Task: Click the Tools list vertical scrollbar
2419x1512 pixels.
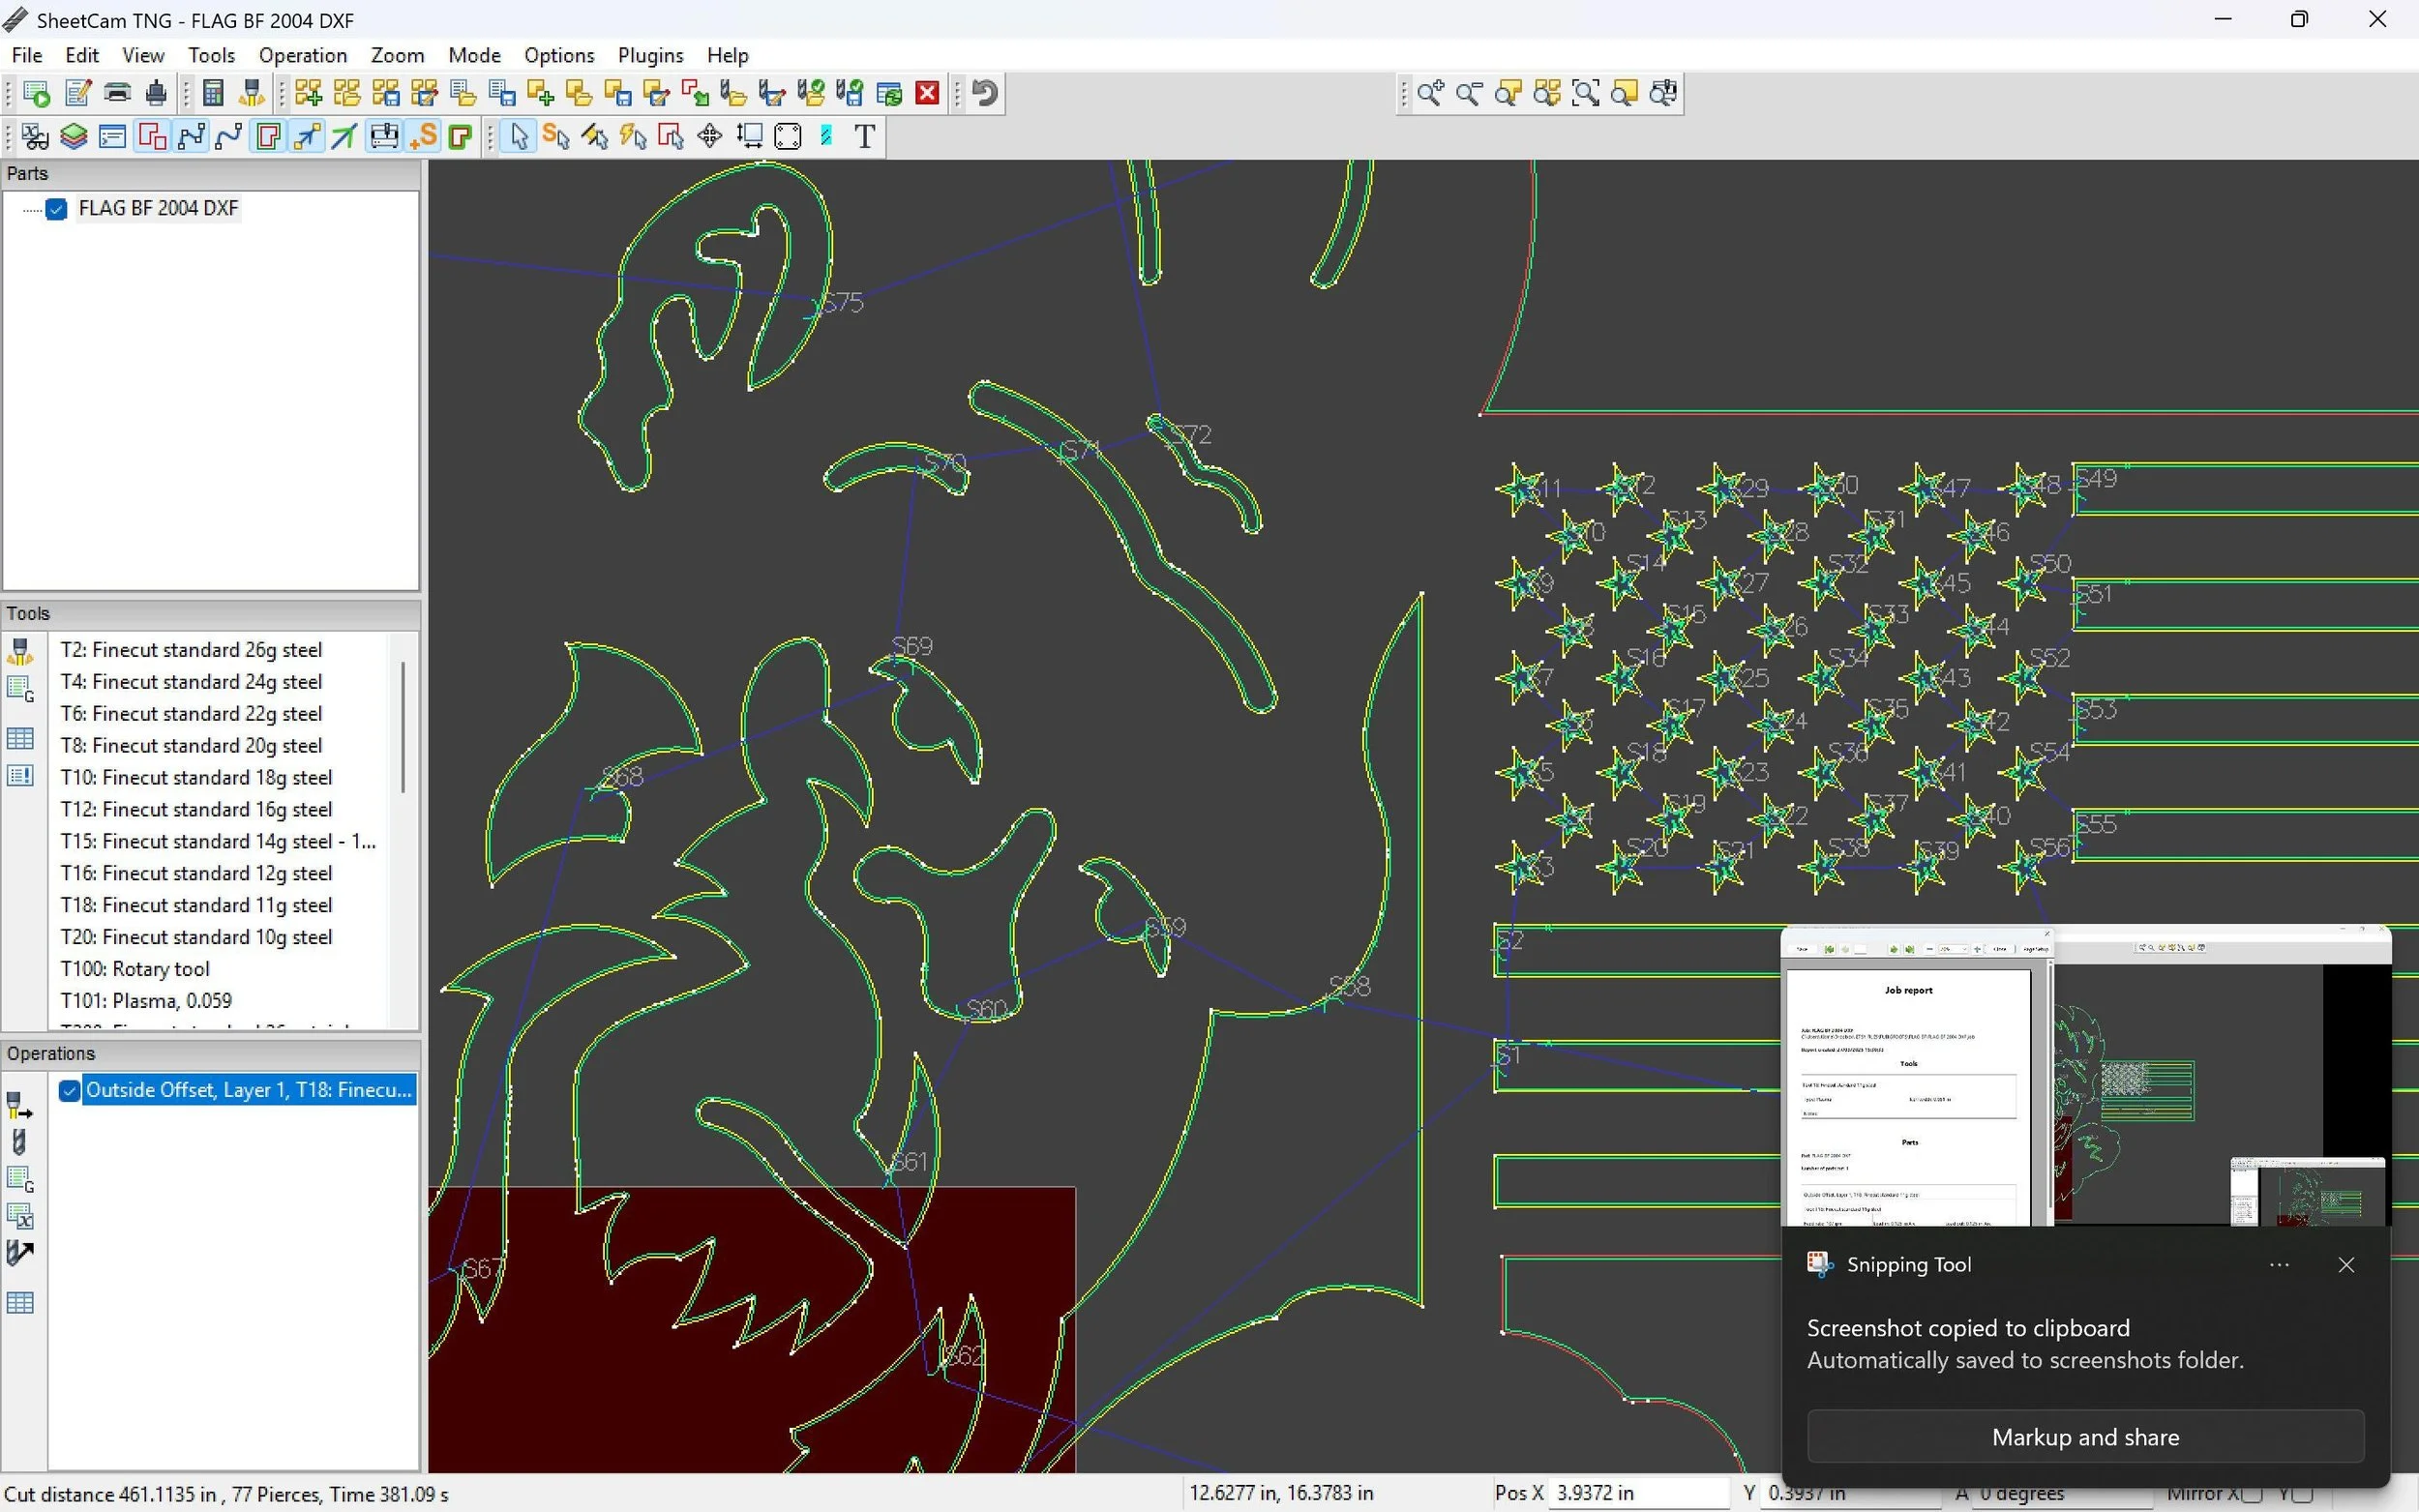Action: [403, 726]
